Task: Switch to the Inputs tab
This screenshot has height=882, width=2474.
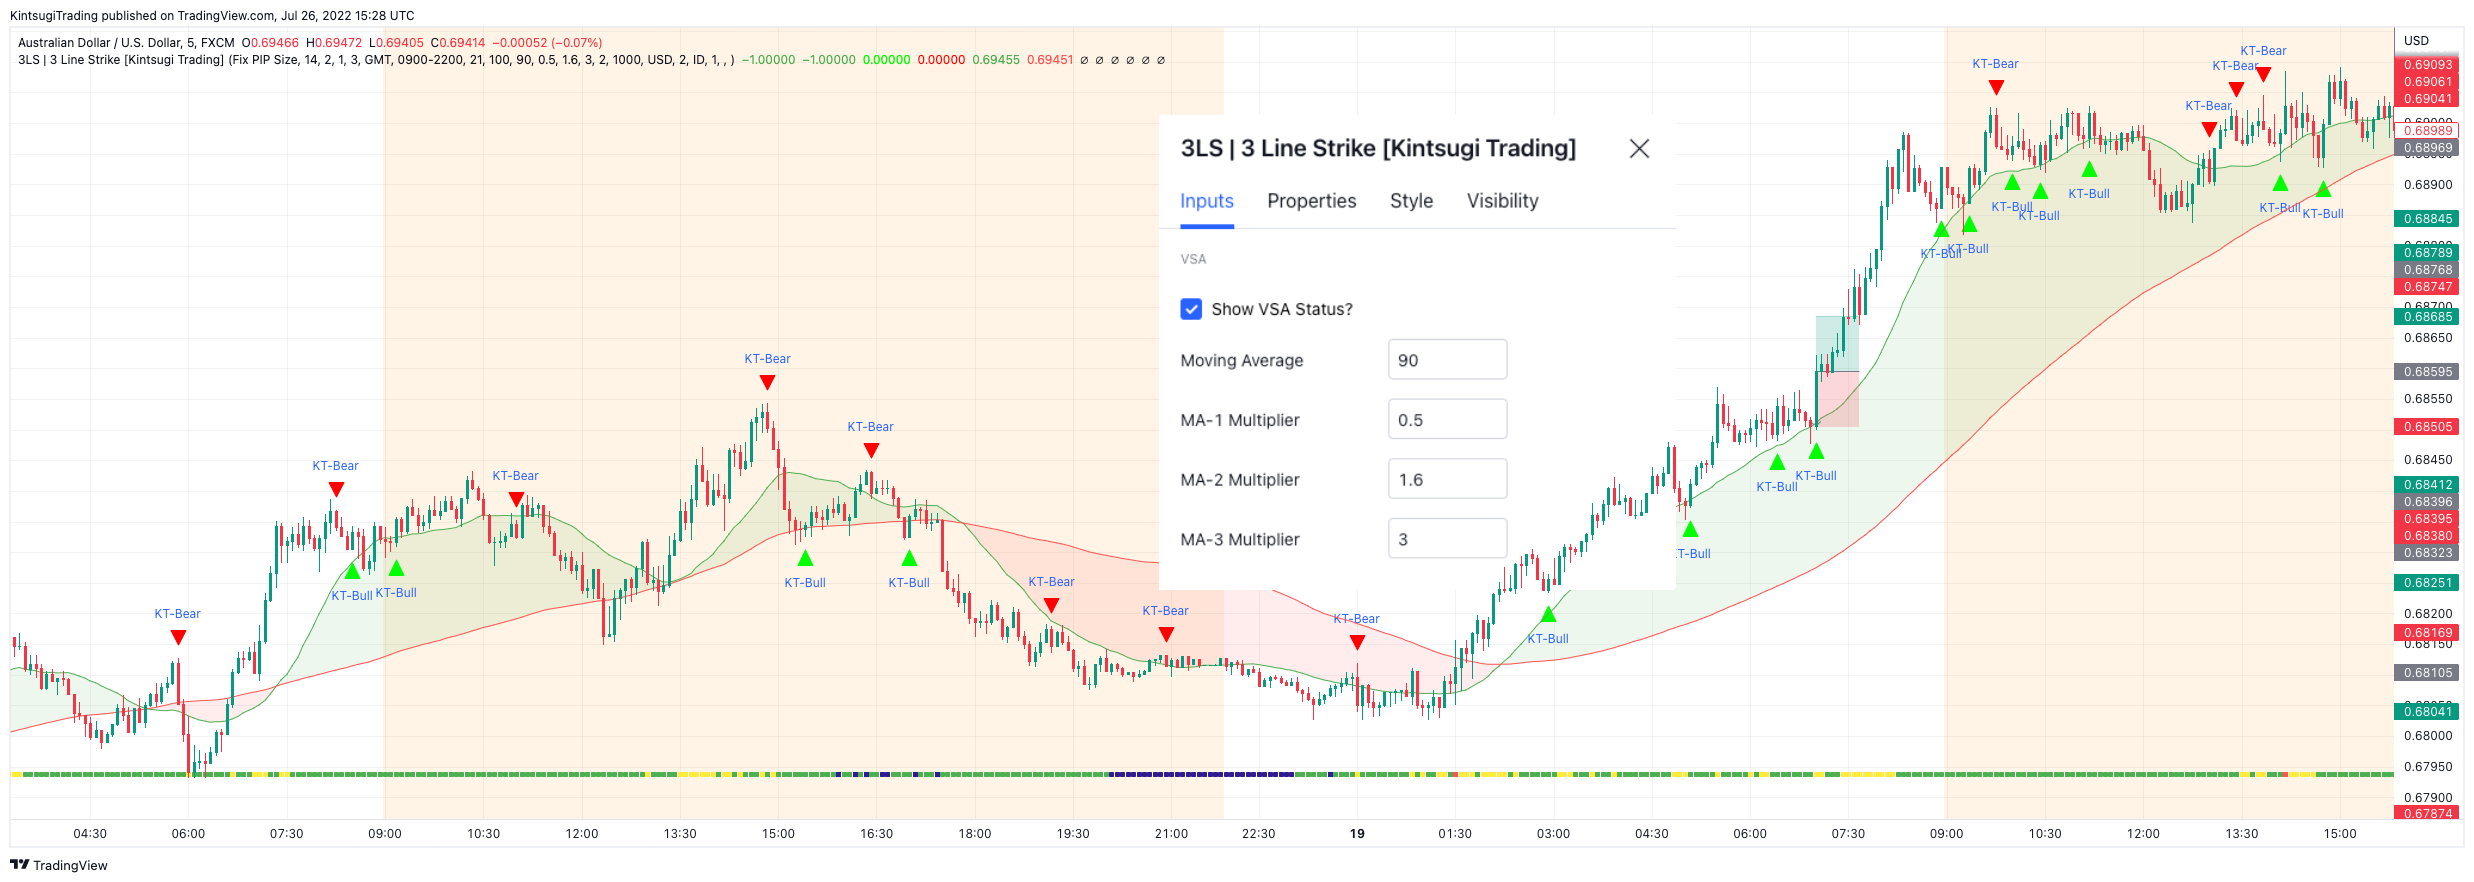Action: click(1207, 201)
